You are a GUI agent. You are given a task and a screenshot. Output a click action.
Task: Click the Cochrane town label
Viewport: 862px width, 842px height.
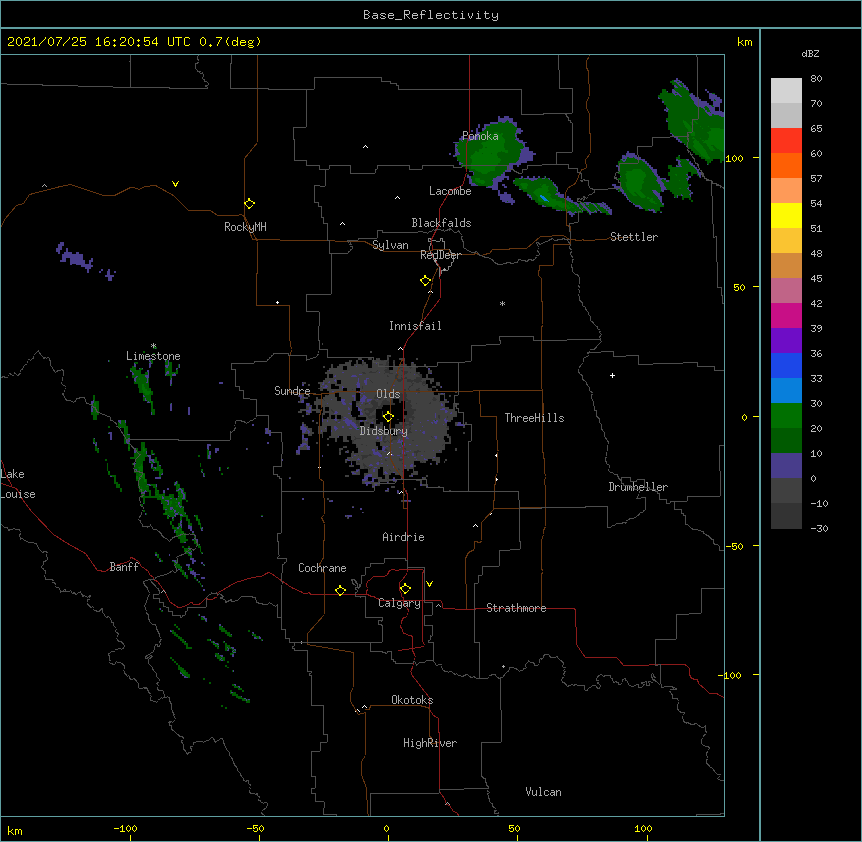322,568
